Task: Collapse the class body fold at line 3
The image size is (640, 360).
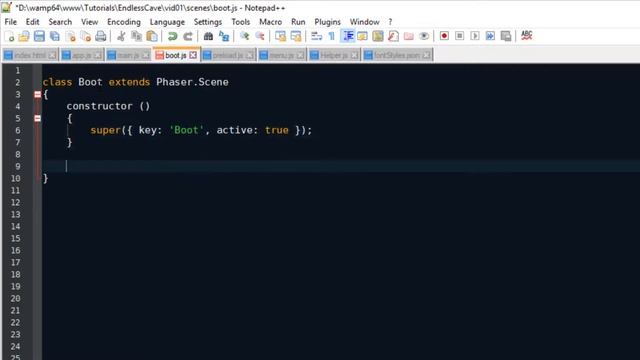Action: point(38,95)
